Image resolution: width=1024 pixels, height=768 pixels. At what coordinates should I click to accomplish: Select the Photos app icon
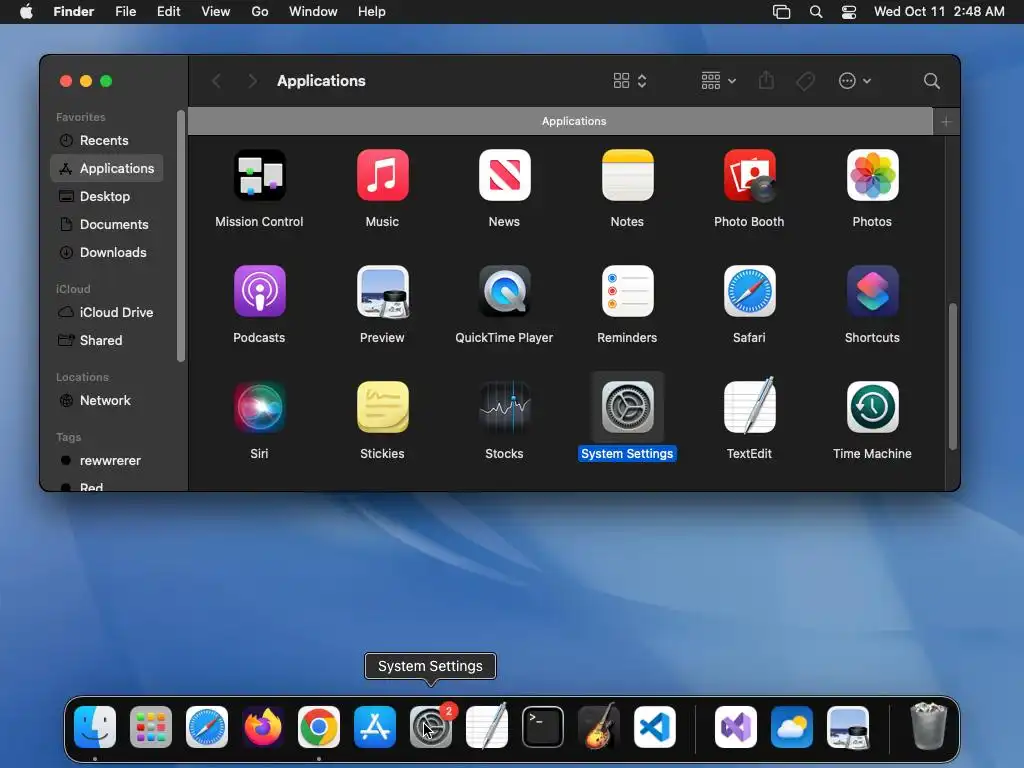[872, 175]
